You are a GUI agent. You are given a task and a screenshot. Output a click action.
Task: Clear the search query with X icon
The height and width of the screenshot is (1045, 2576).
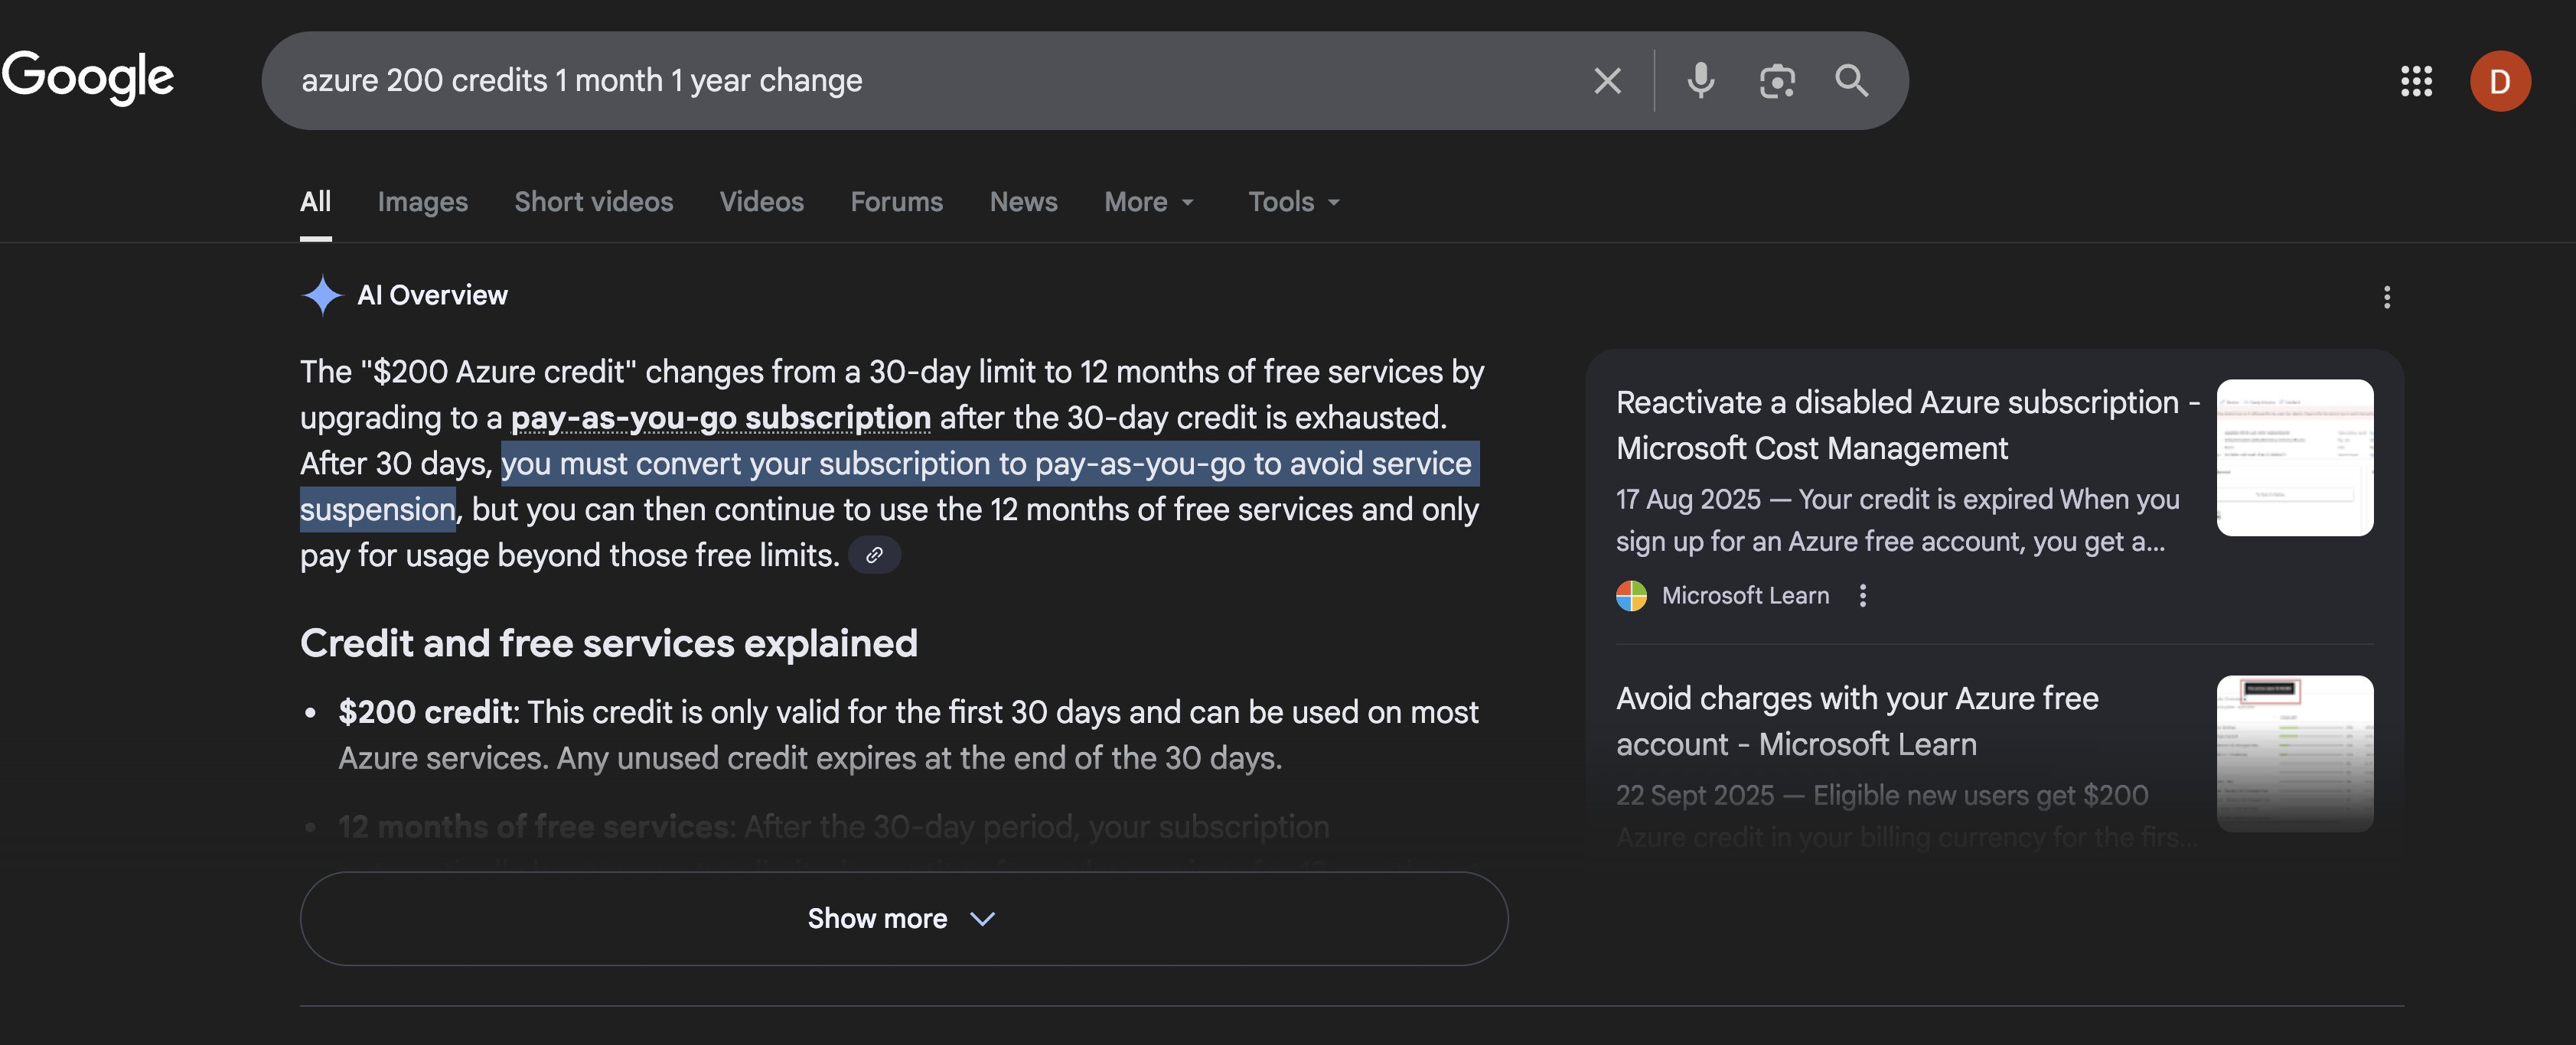[1607, 81]
